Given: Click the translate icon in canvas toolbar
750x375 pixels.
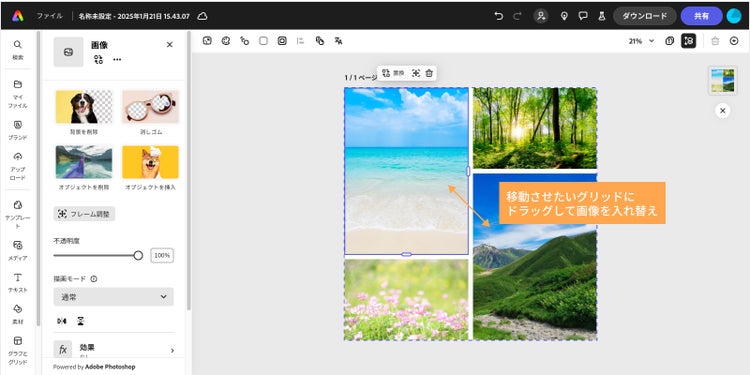Looking at the screenshot, I should [x=338, y=41].
